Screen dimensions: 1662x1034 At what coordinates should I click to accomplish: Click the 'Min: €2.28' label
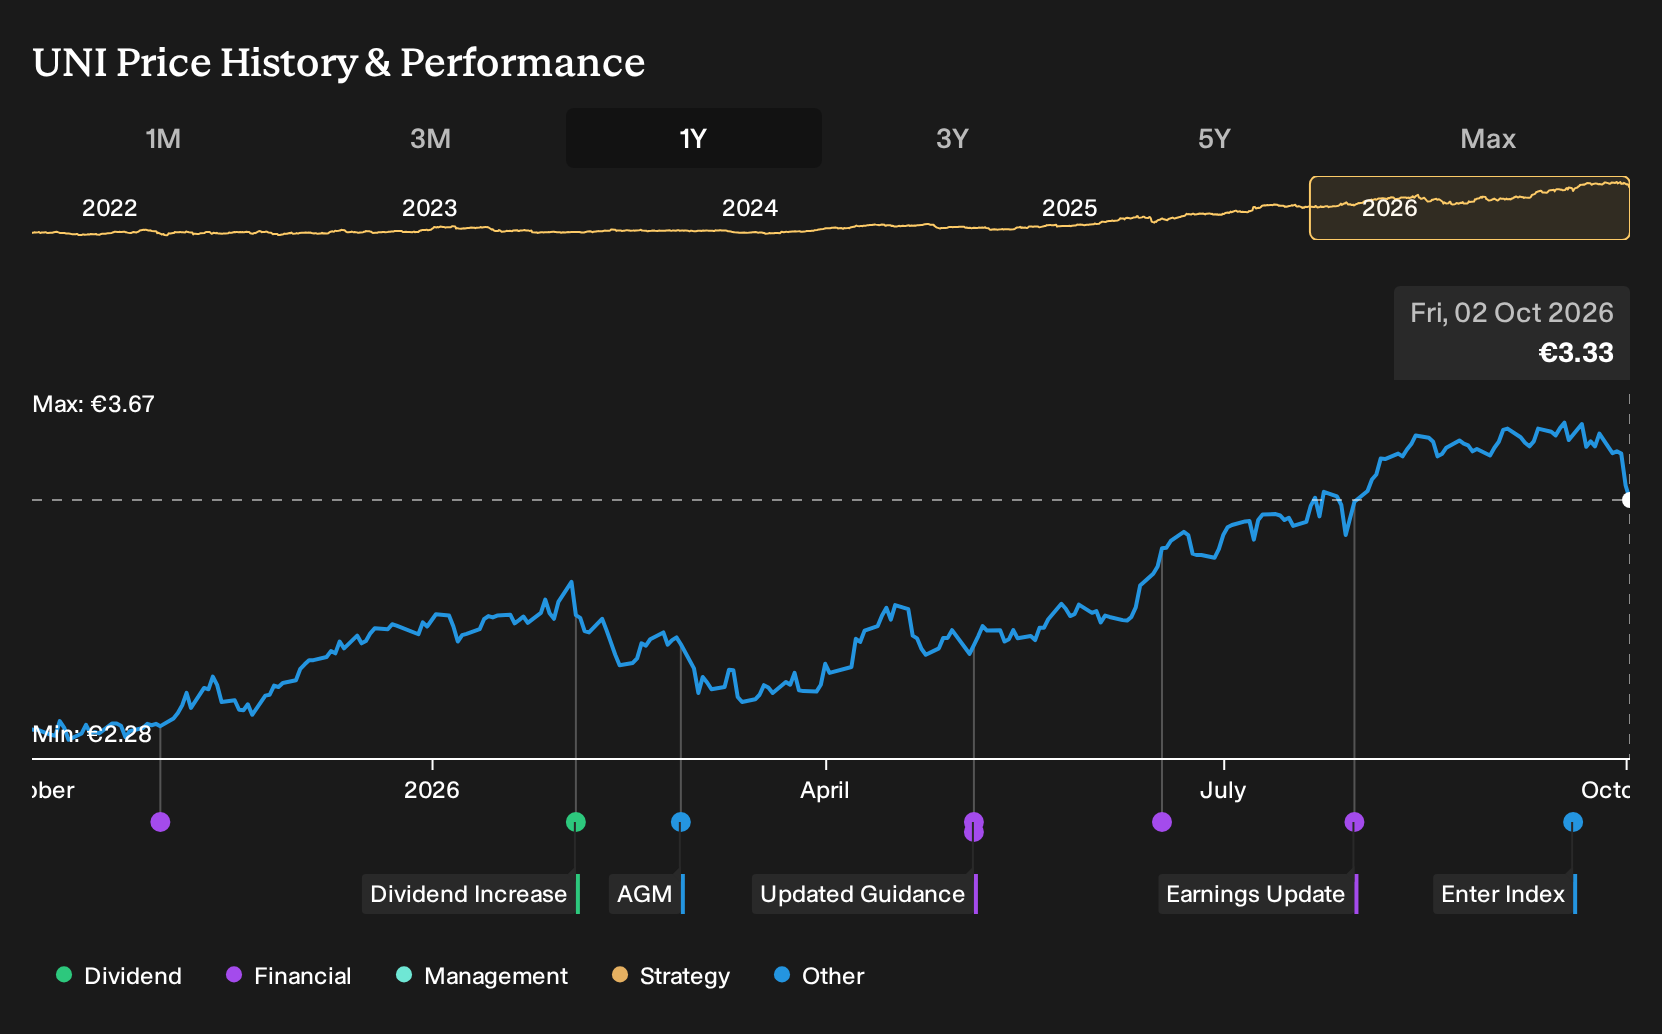point(92,734)
